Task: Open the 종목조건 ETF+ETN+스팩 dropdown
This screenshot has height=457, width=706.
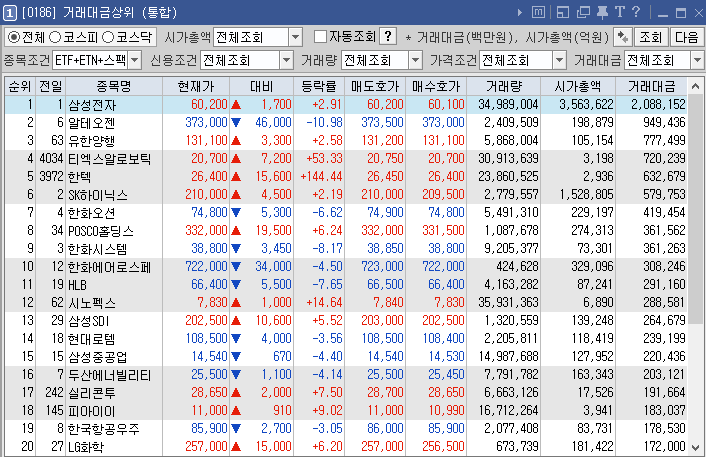Action: (135, 60)
